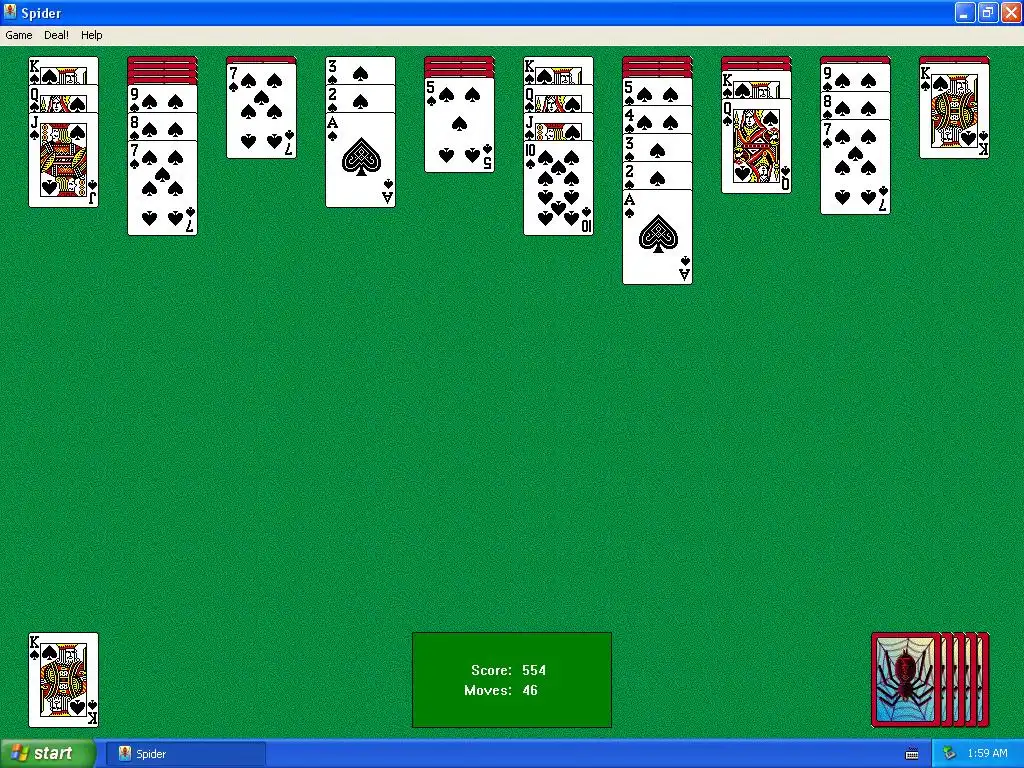Click the tray icon next to the clock
This screenshot has width=1024, height=768.
pos(949,754)
